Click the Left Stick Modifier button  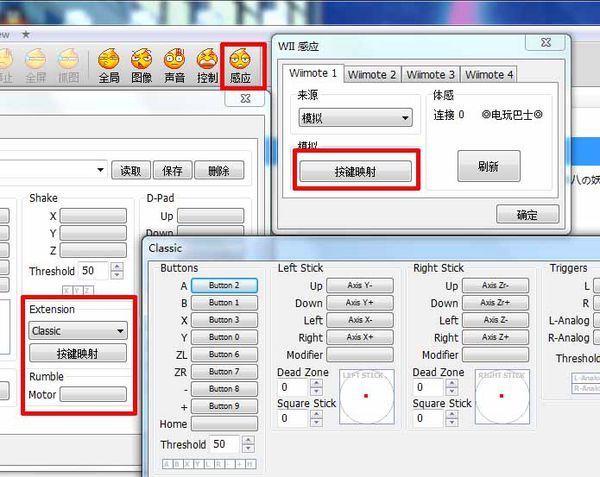coord(360,355)
